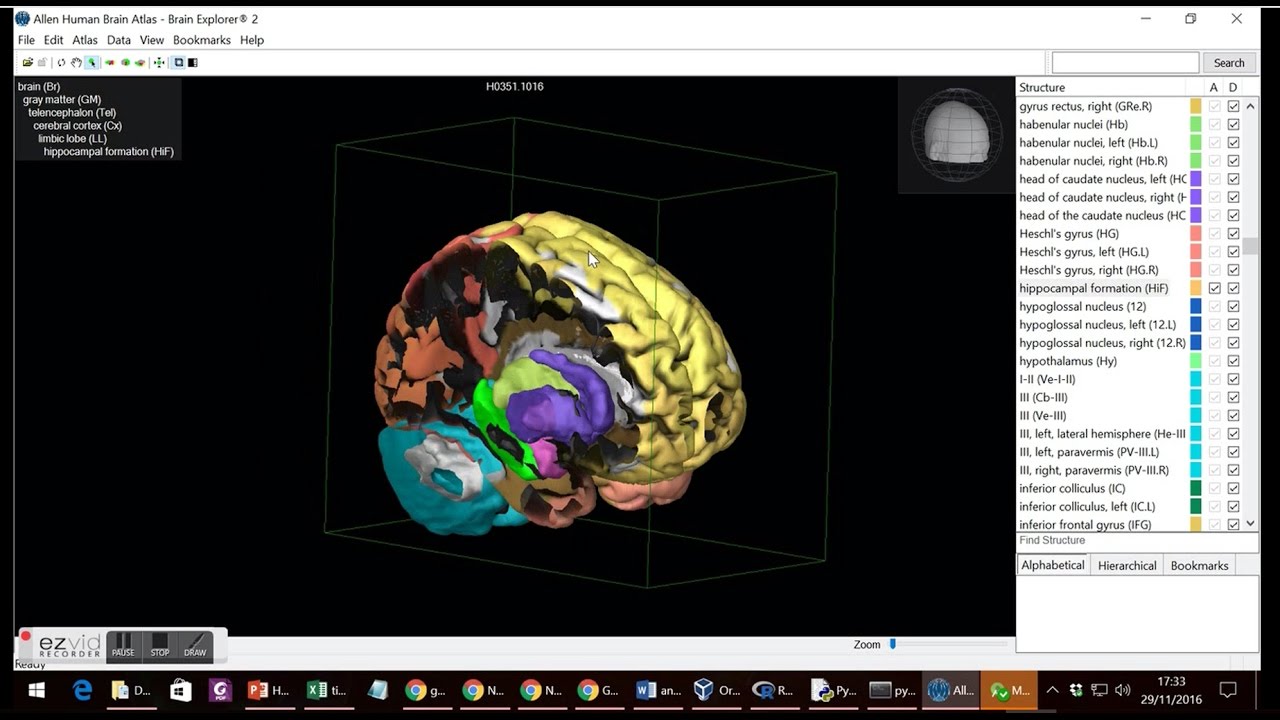Screen dimensions: 1280x720
Task: Open Word from the taskbar
Action: tap(659, 690)
